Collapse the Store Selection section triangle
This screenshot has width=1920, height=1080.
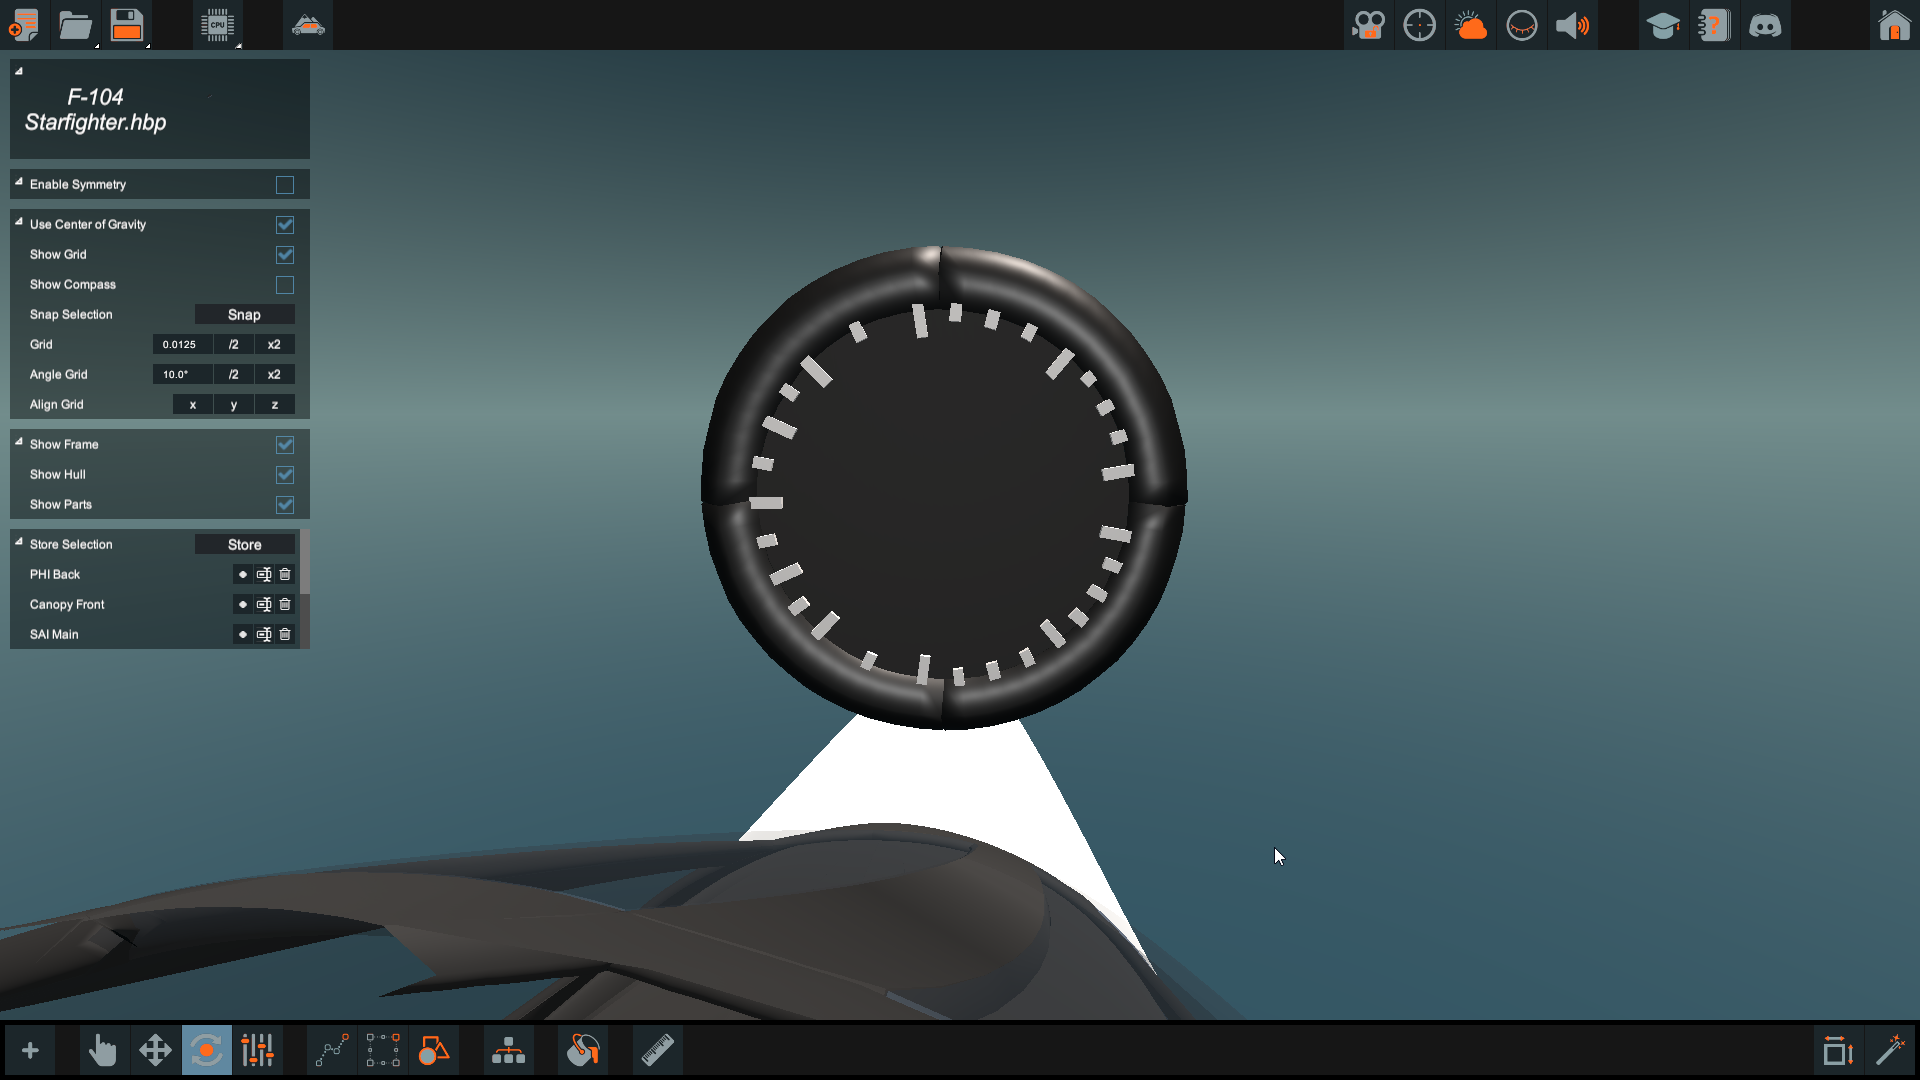19,542
